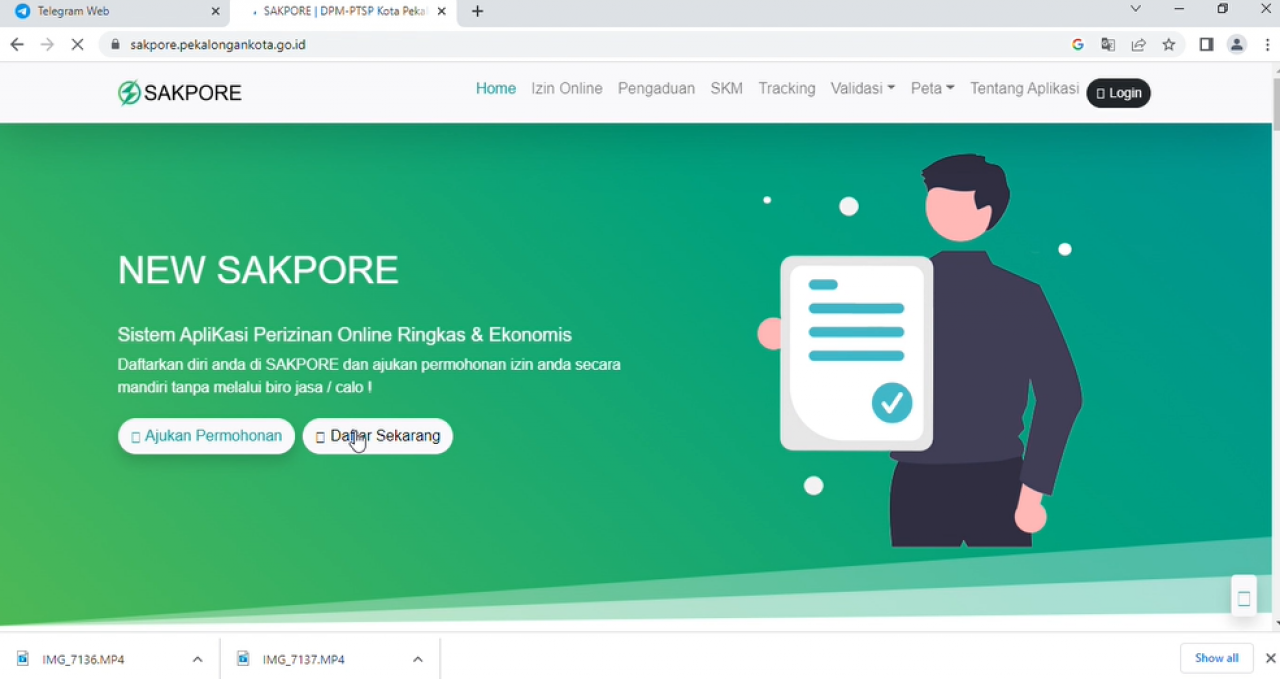Open the IMG_7137.MP4 download
Image resolution: width=1280 pixels, height=679 pixels.
[x=303, y=659]
